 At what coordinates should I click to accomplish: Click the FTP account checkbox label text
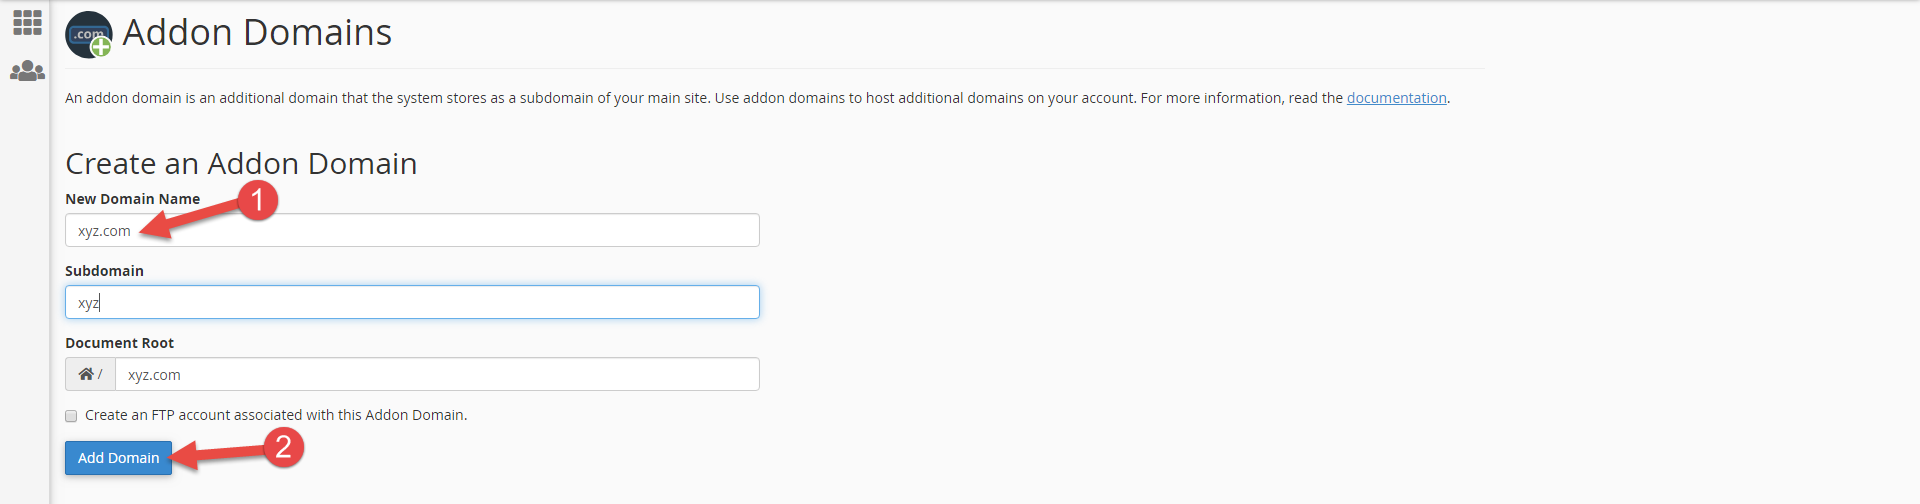pyautogui.click(x=276, y=415)
